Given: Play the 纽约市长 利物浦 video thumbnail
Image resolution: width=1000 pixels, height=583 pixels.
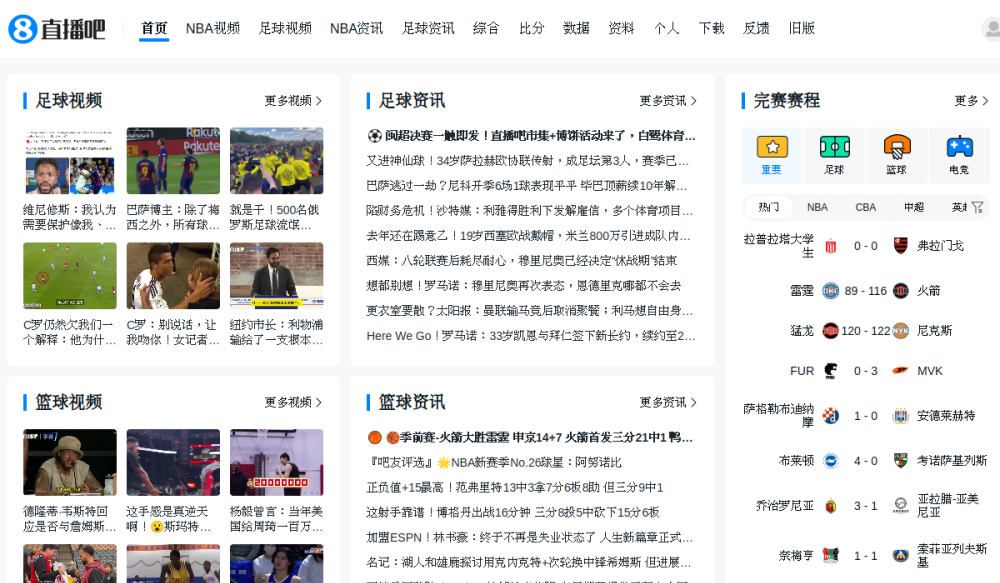Looking at the screenshot, I should click(277, 276).
